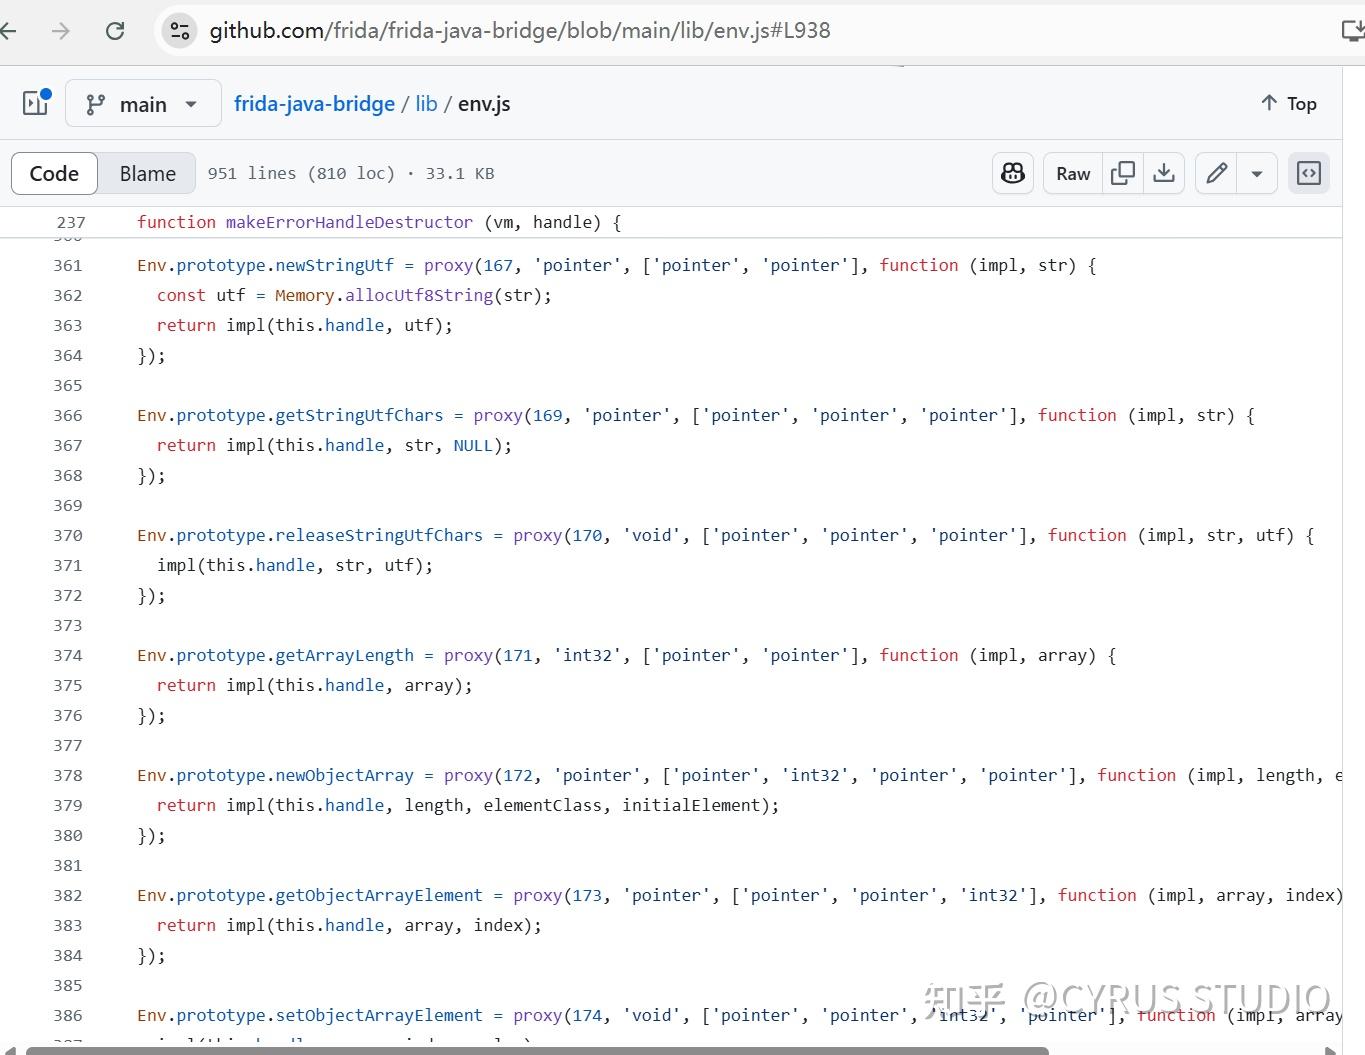1365x1055 pixels.
Task: Open the lib folder breadcrumb
Action: [x=426, y=103]
